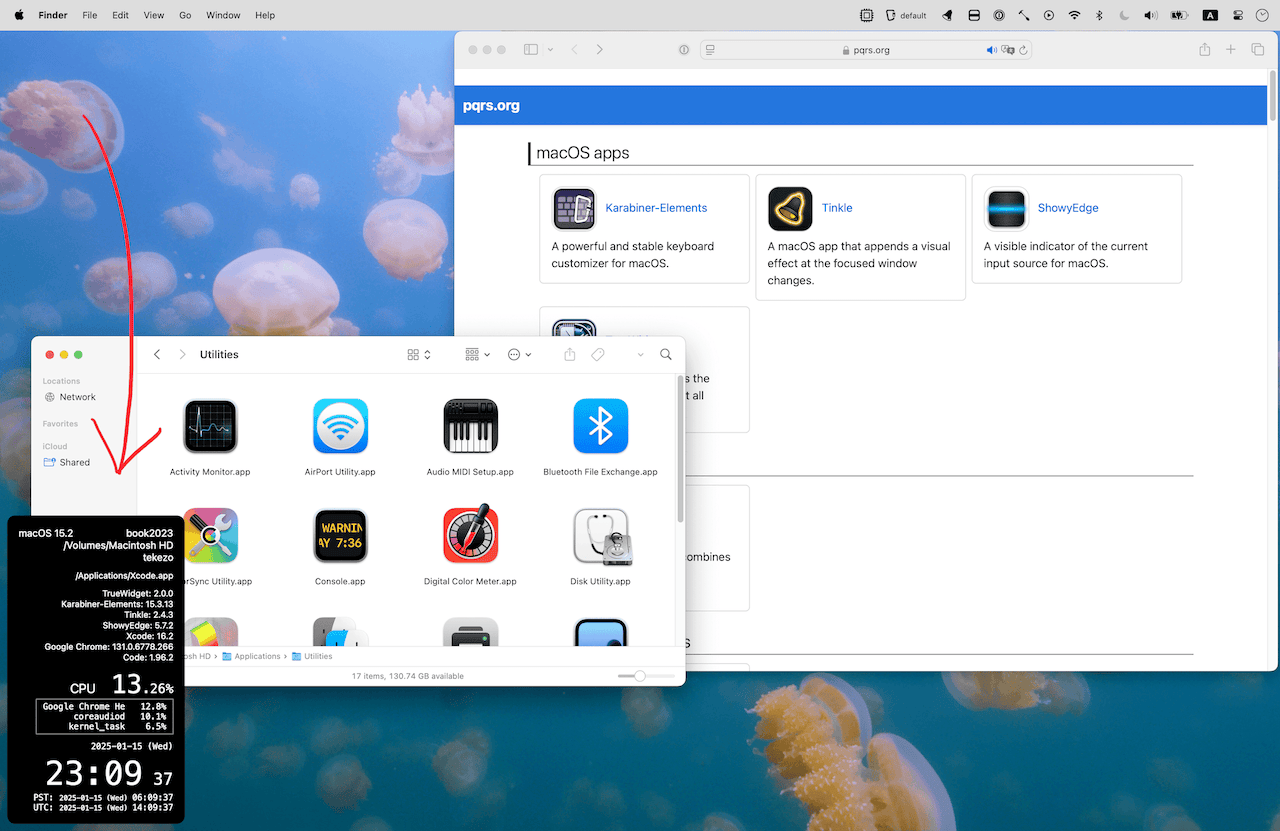Open the Go menu in menu bar
Image resolution: width=1280 pixels, height=831 pixels.
[x=185, y=15]
